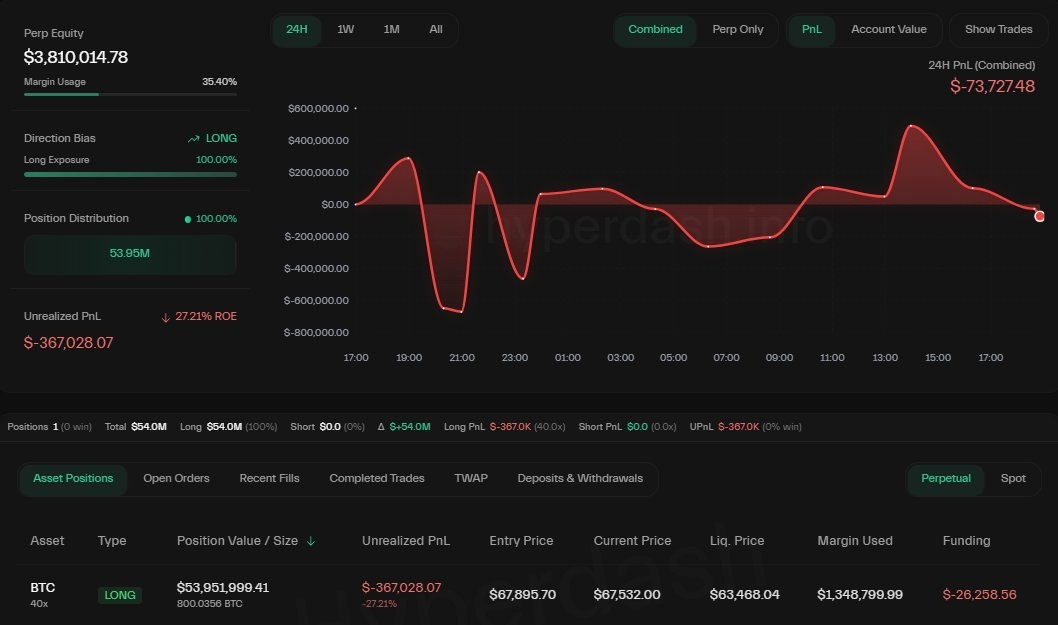Click the Entry Price column header
This screenshot has width=1058, height=625.
tap(521, 541)
